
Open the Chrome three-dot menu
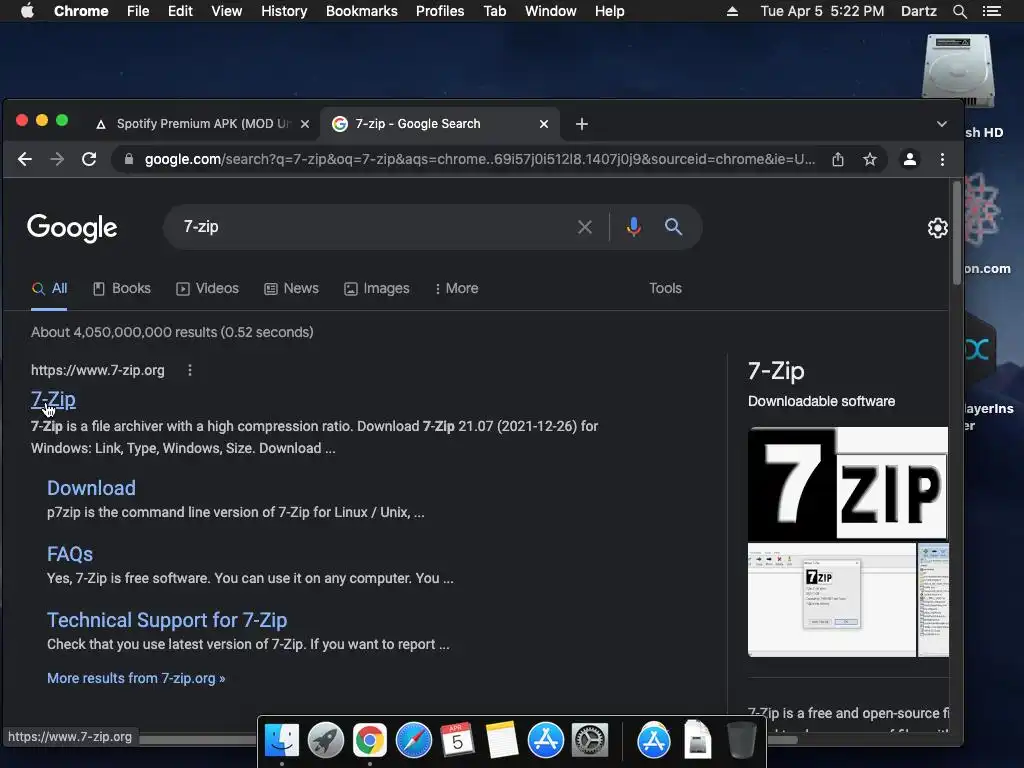[x=942, y=159]
